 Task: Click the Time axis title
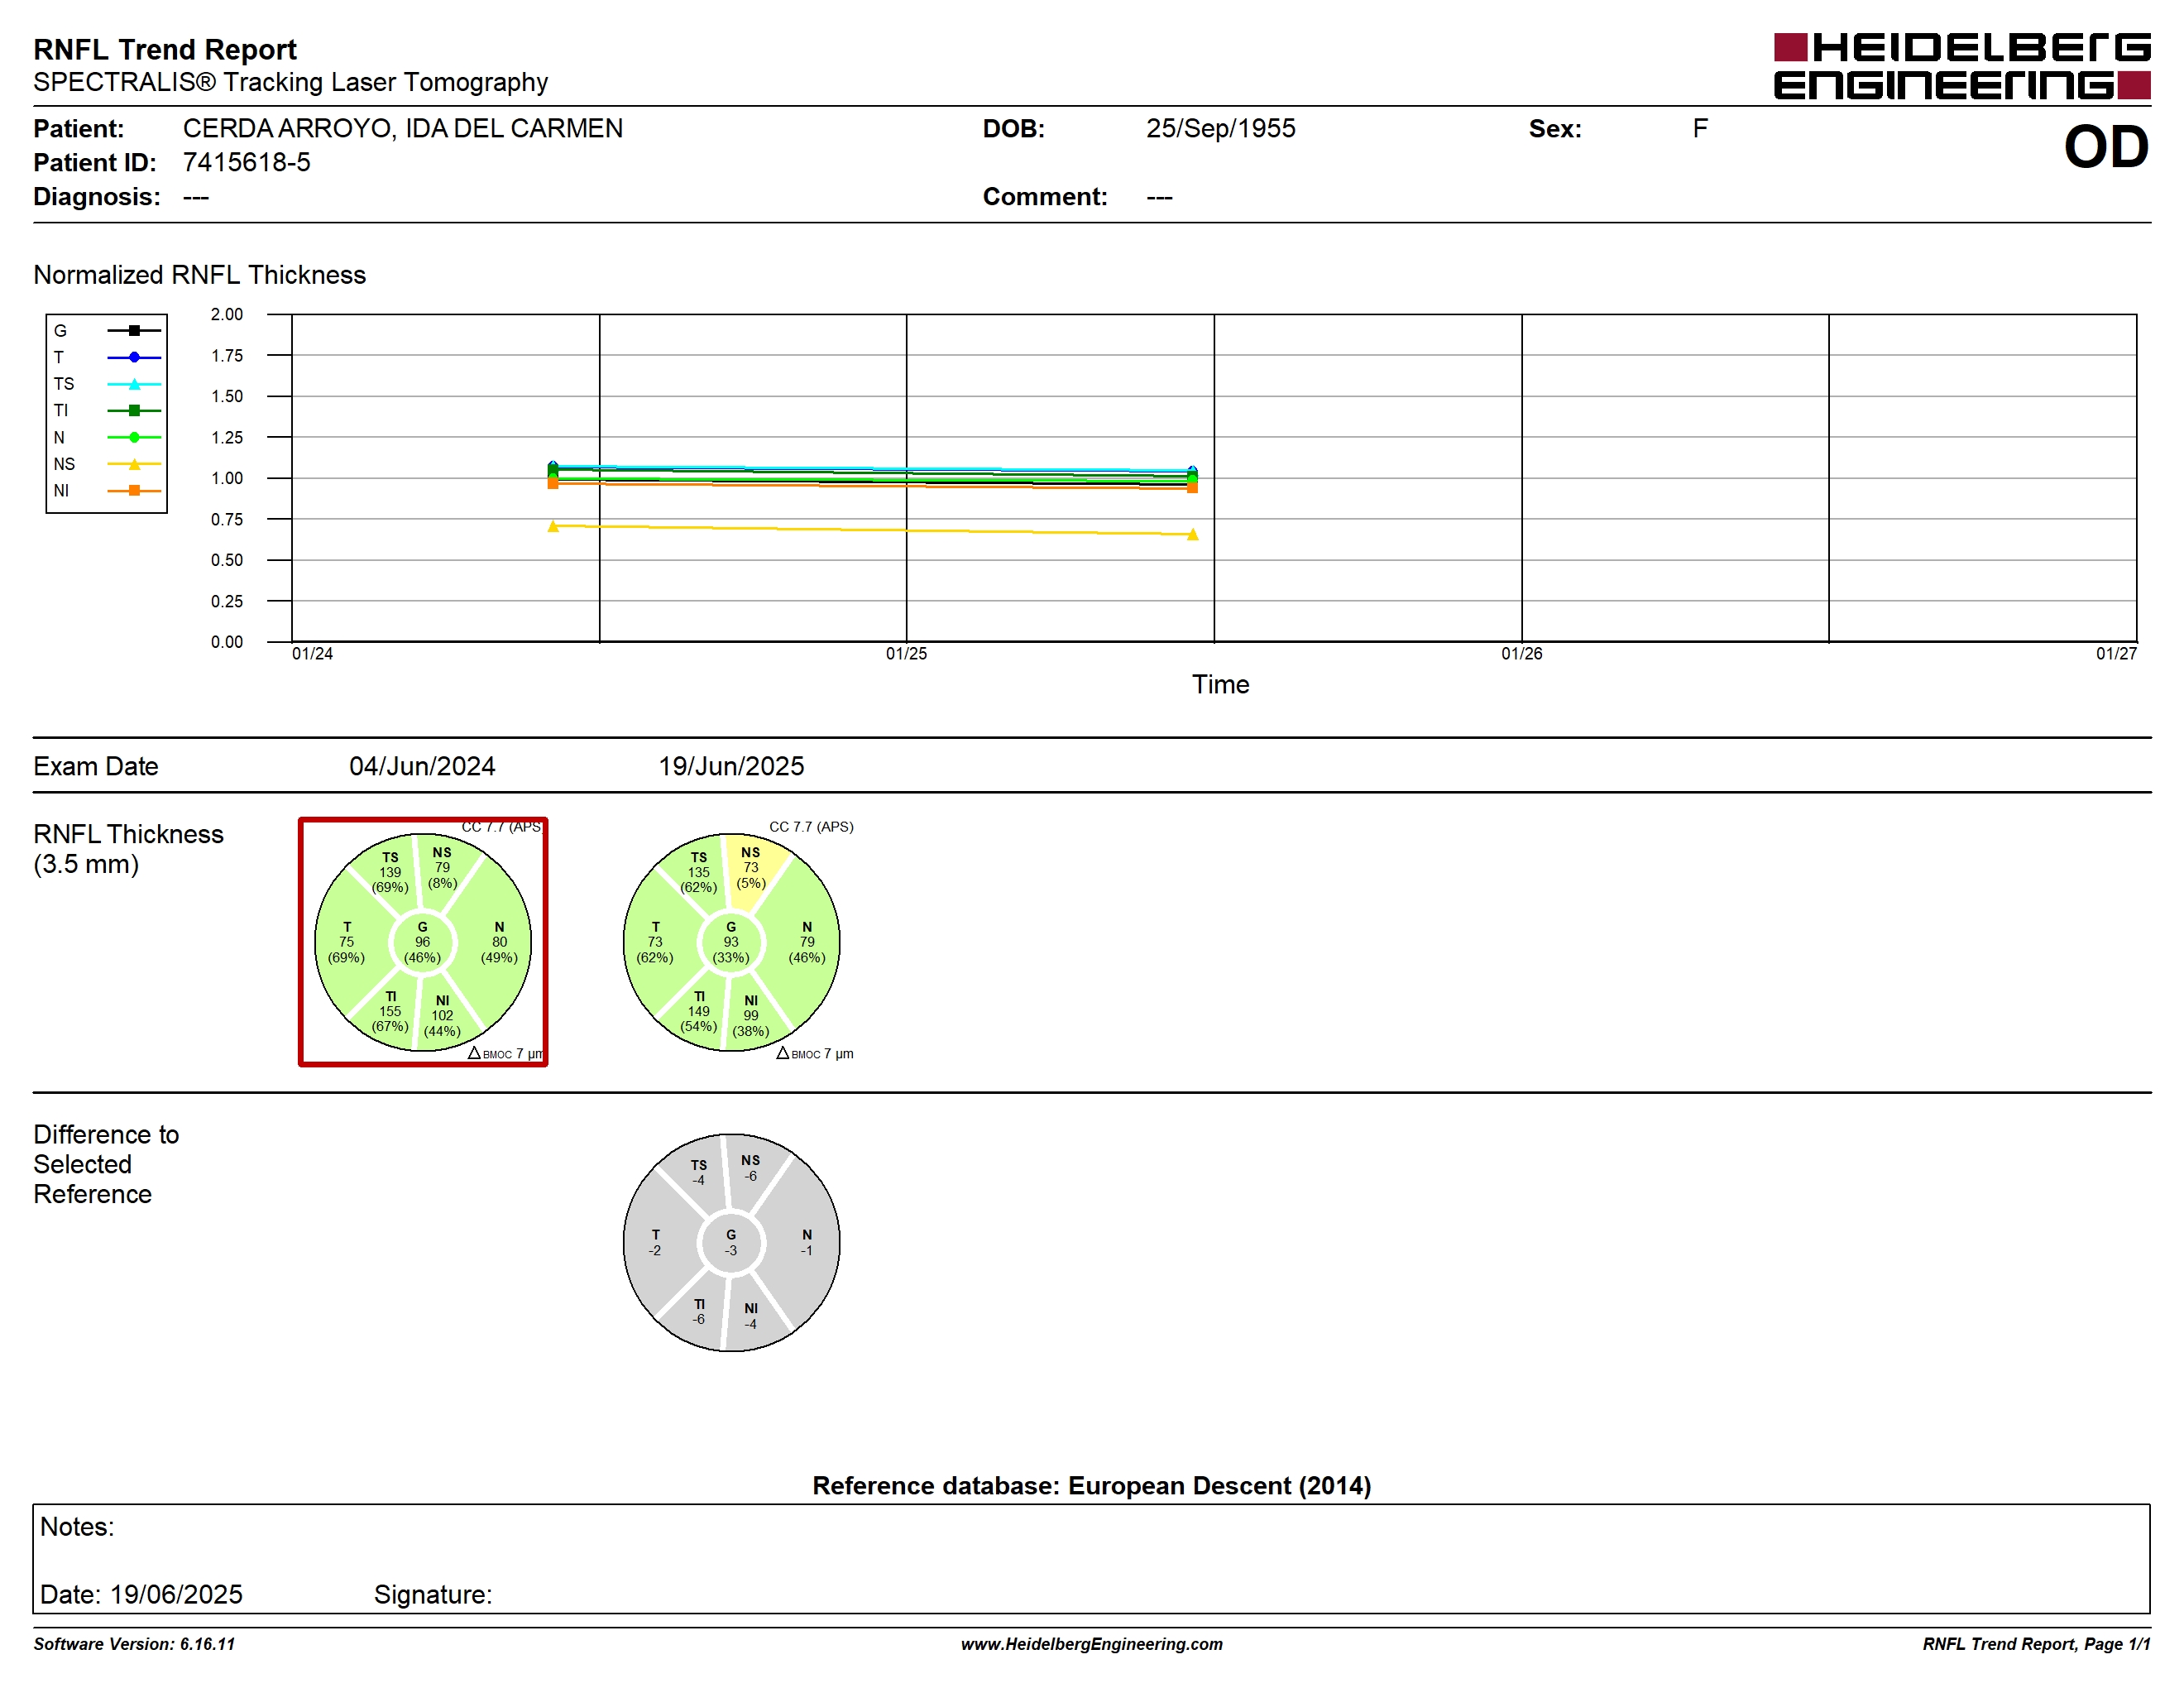[1220, 685]
